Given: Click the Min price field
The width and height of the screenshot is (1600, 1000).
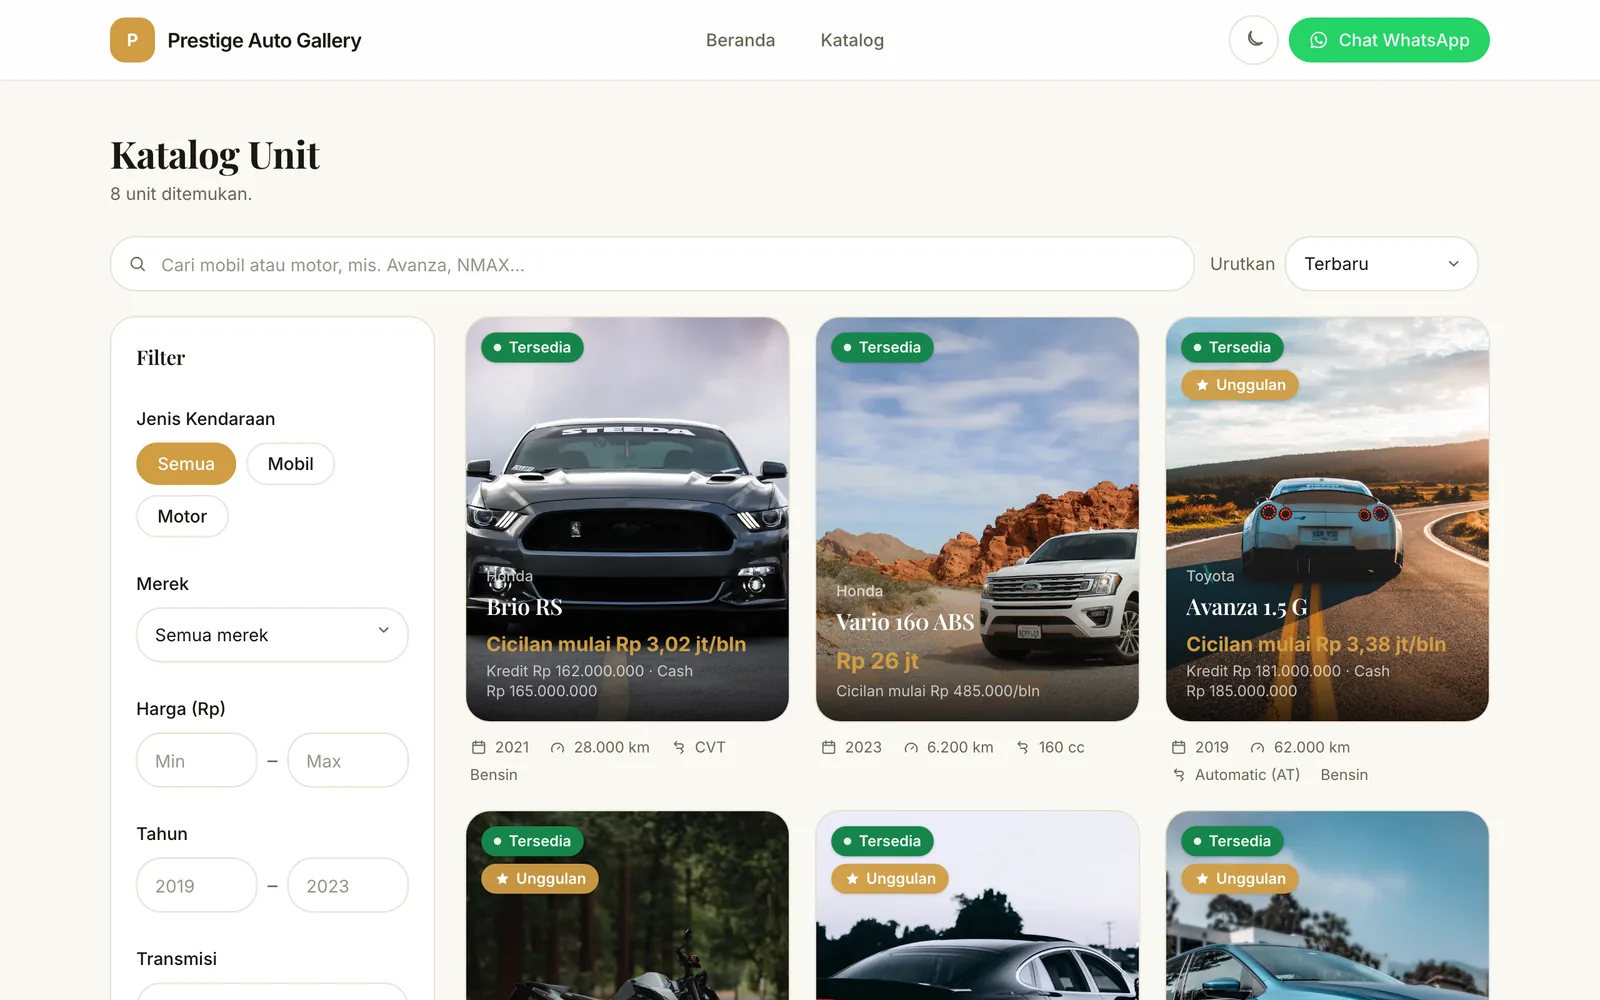Looking at the screenshot, I should [197, 760].
